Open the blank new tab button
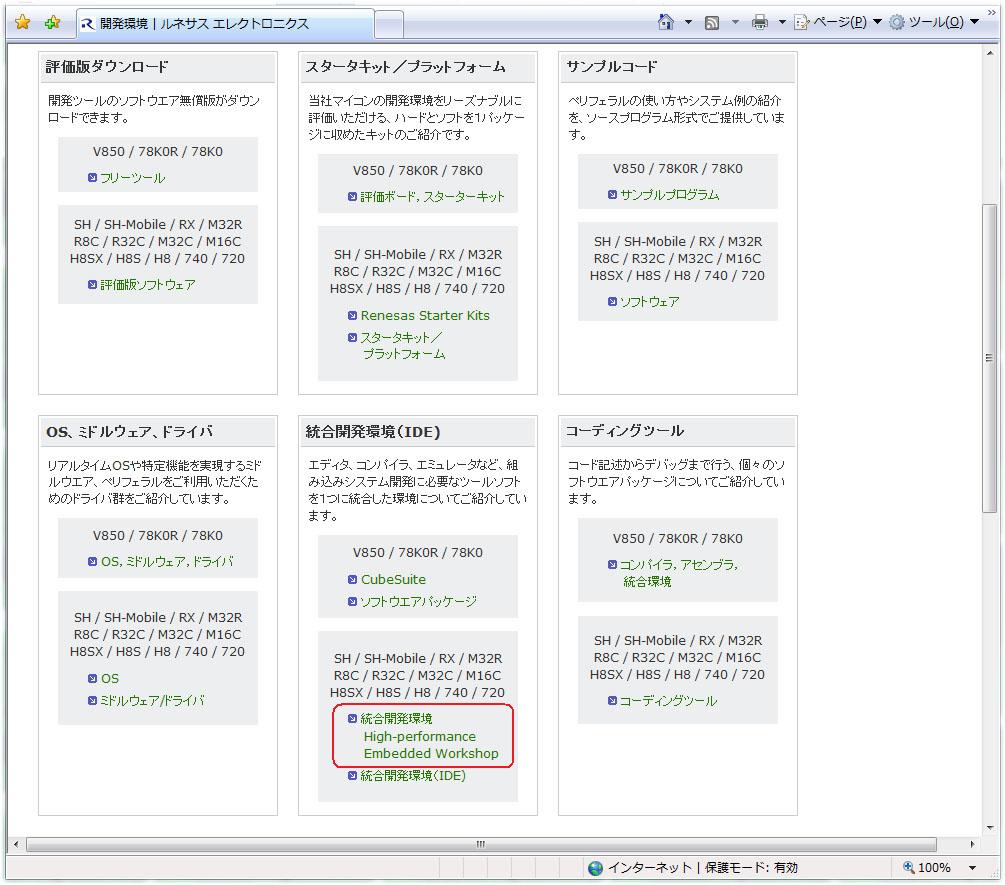Image resolution: width=1005 pixels, height=885 pixels. [389, 23]
